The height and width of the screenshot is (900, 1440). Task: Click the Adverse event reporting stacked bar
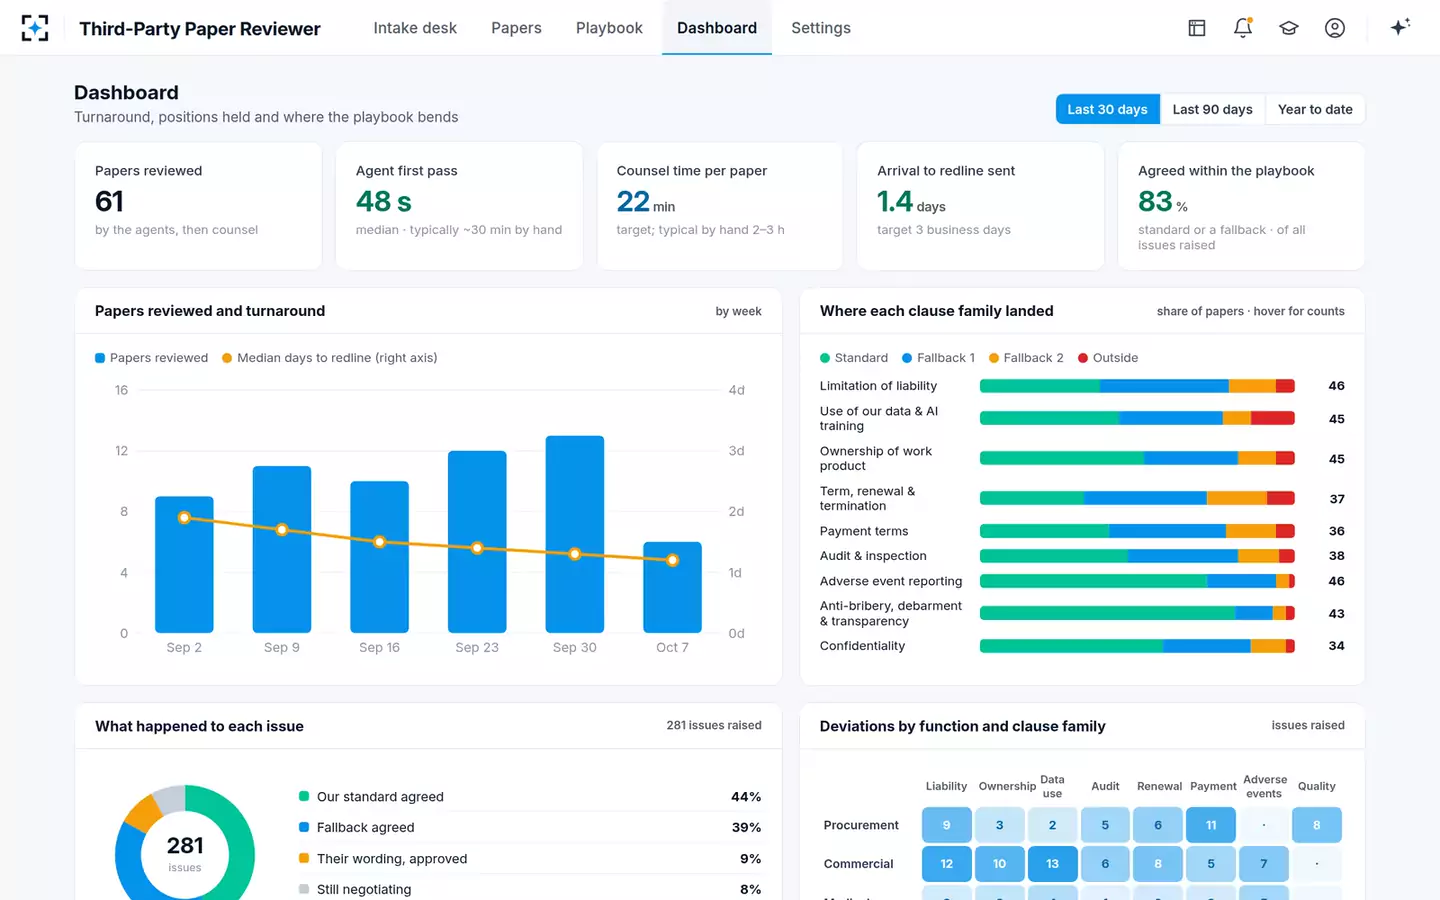[1137, 581]
